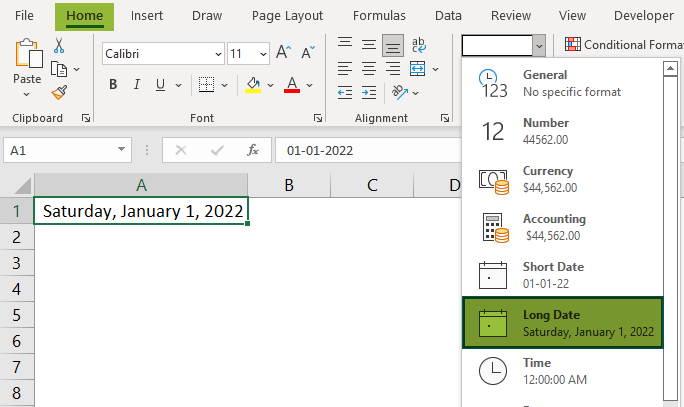
Task: Switch to the Insert tab
Action: point(147,16)
